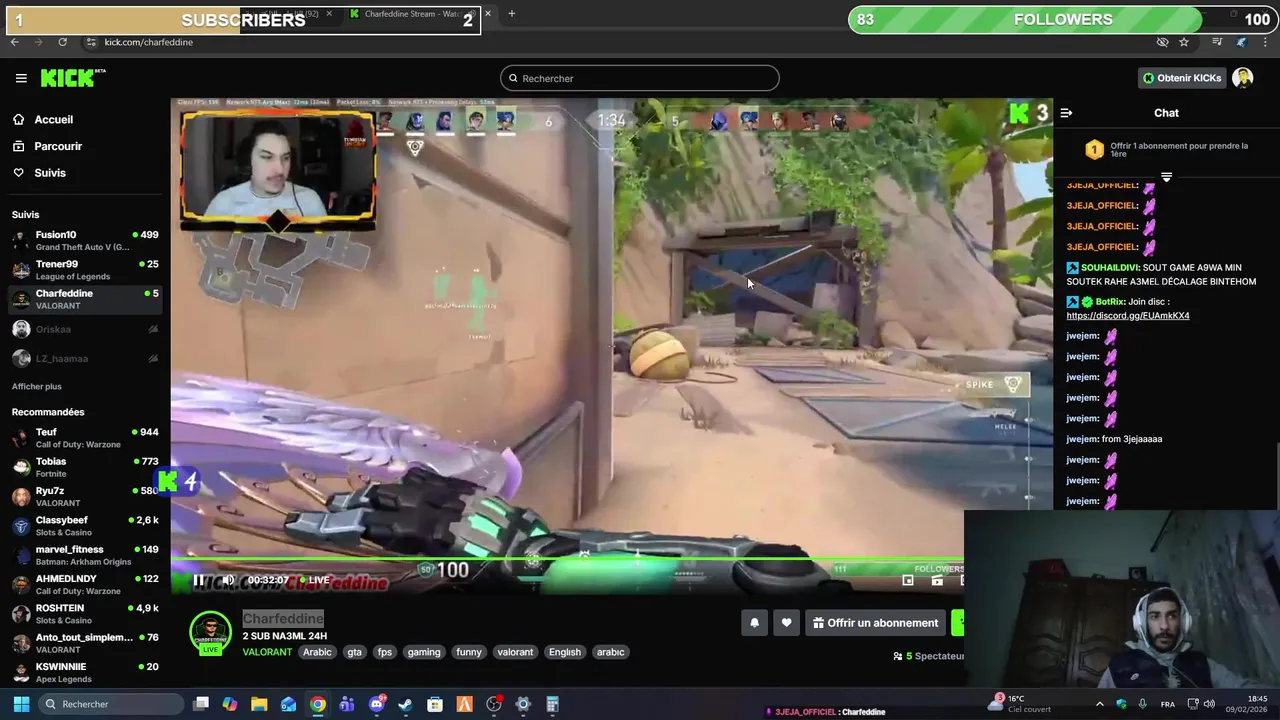Mute the stream volume speaker icon
The width and height of the screenshot is (1280, 720).
coord(228,580)
